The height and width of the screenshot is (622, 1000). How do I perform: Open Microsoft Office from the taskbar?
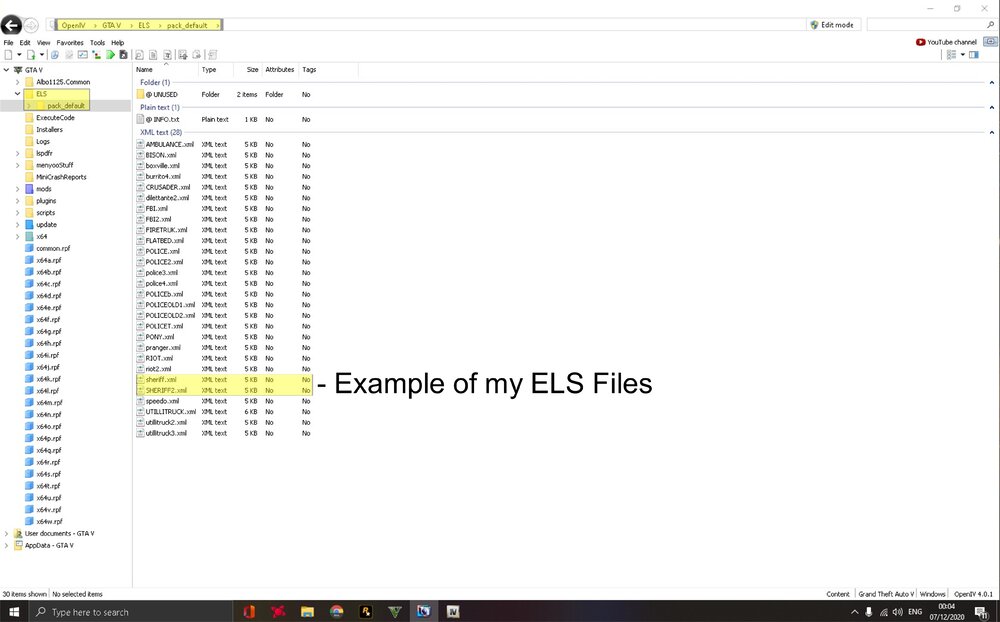(x=249, y=612)
